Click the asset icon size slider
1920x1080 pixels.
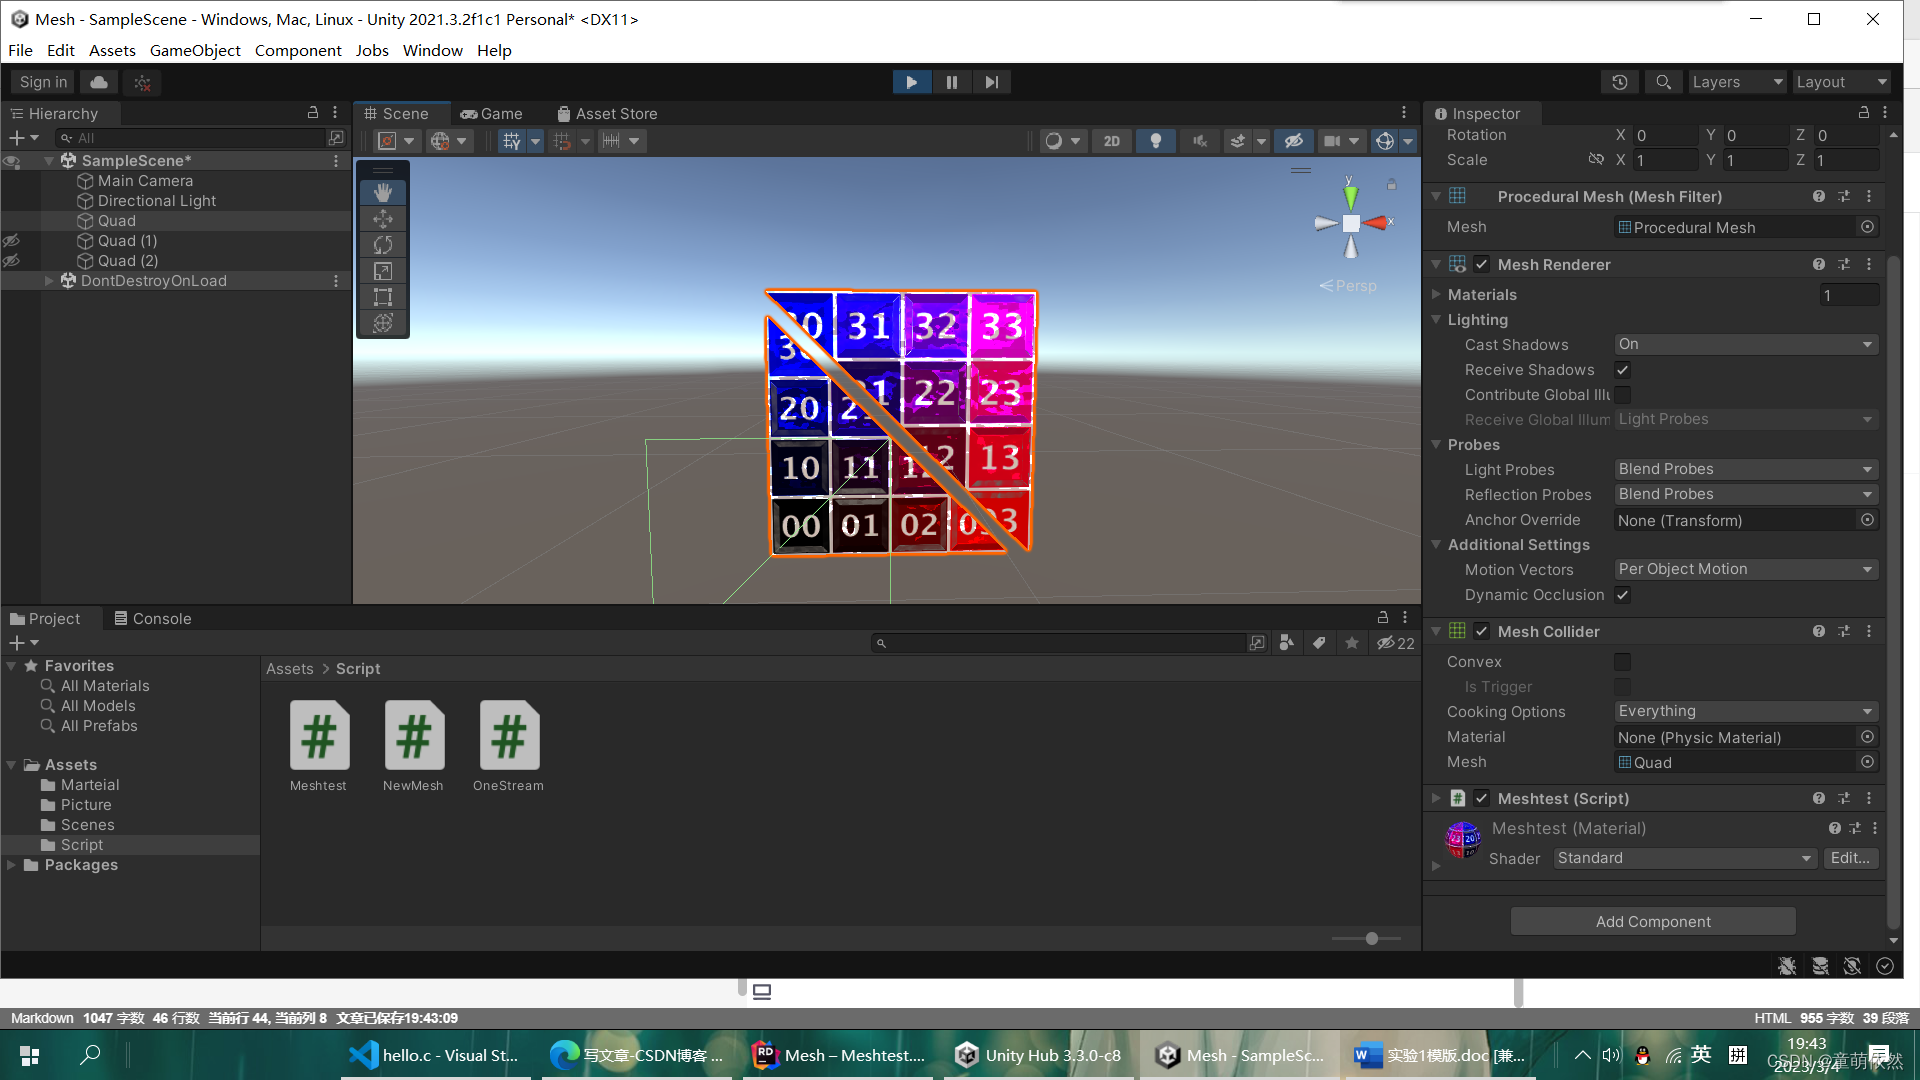coord(1372,938)
